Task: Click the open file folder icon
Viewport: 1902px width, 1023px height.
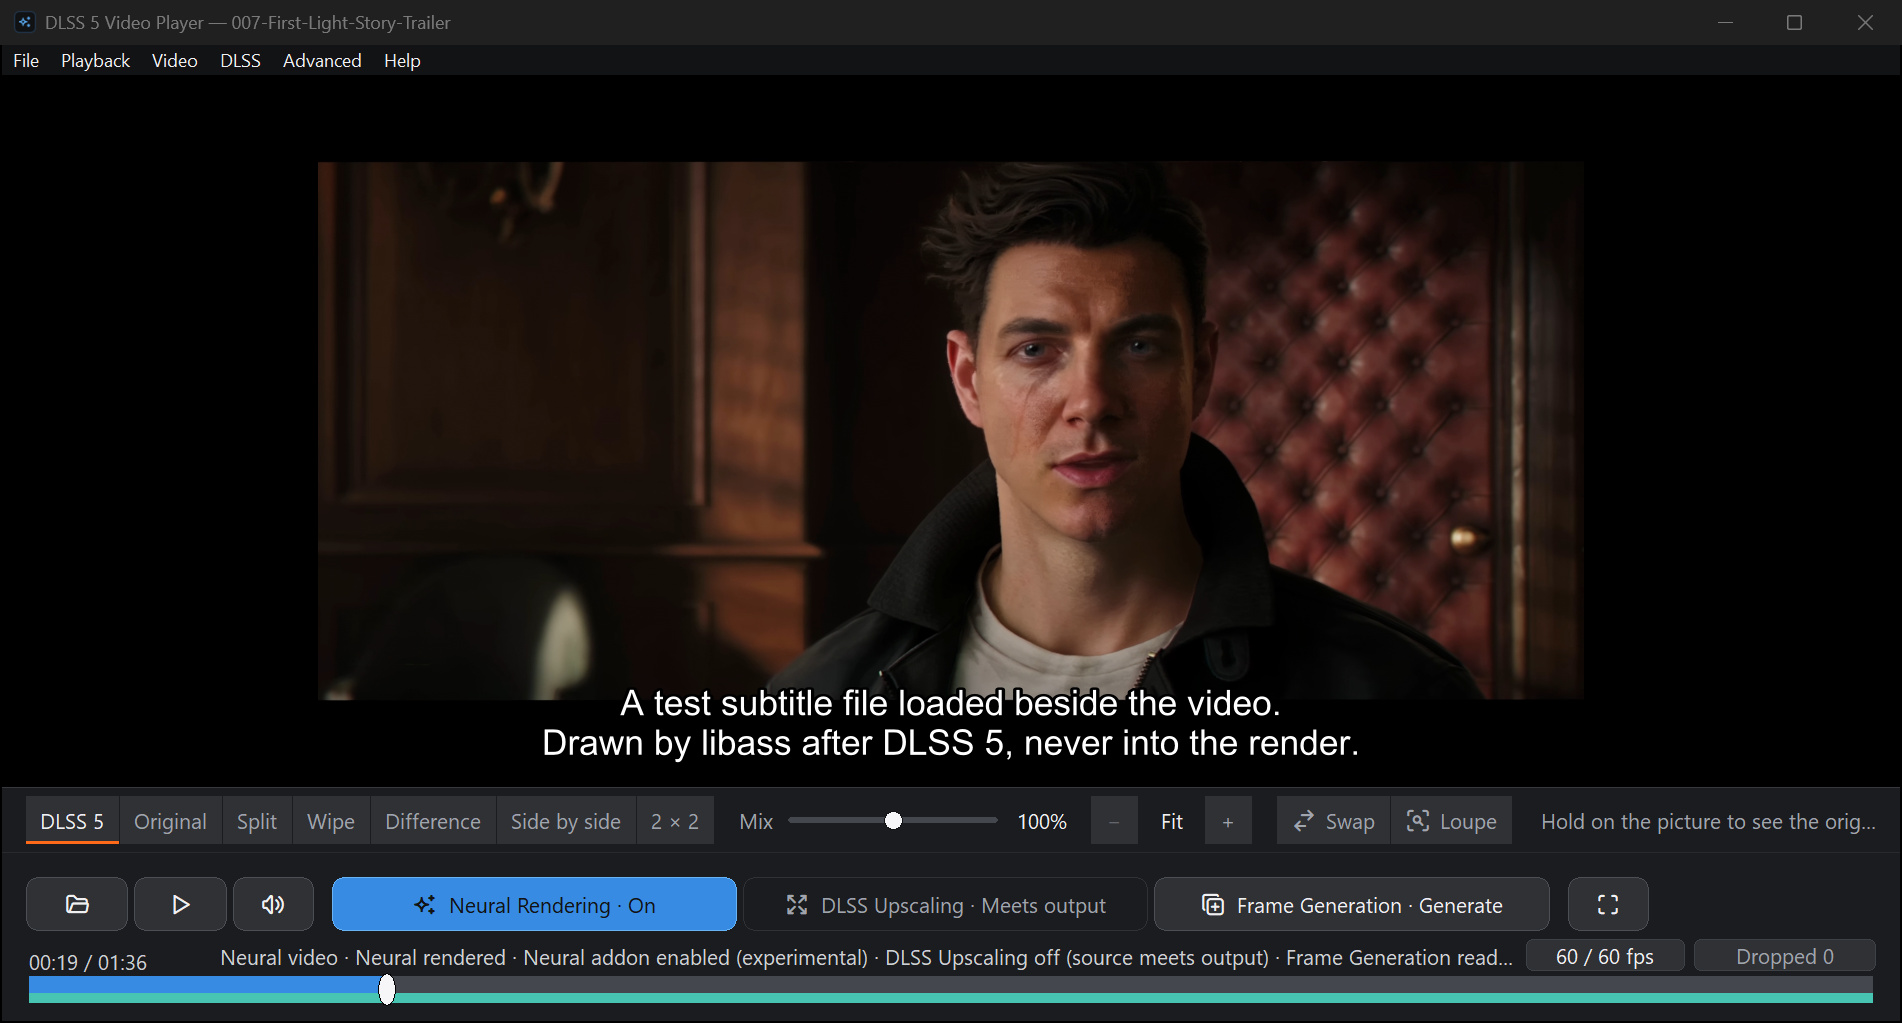Action: [77, 904]
